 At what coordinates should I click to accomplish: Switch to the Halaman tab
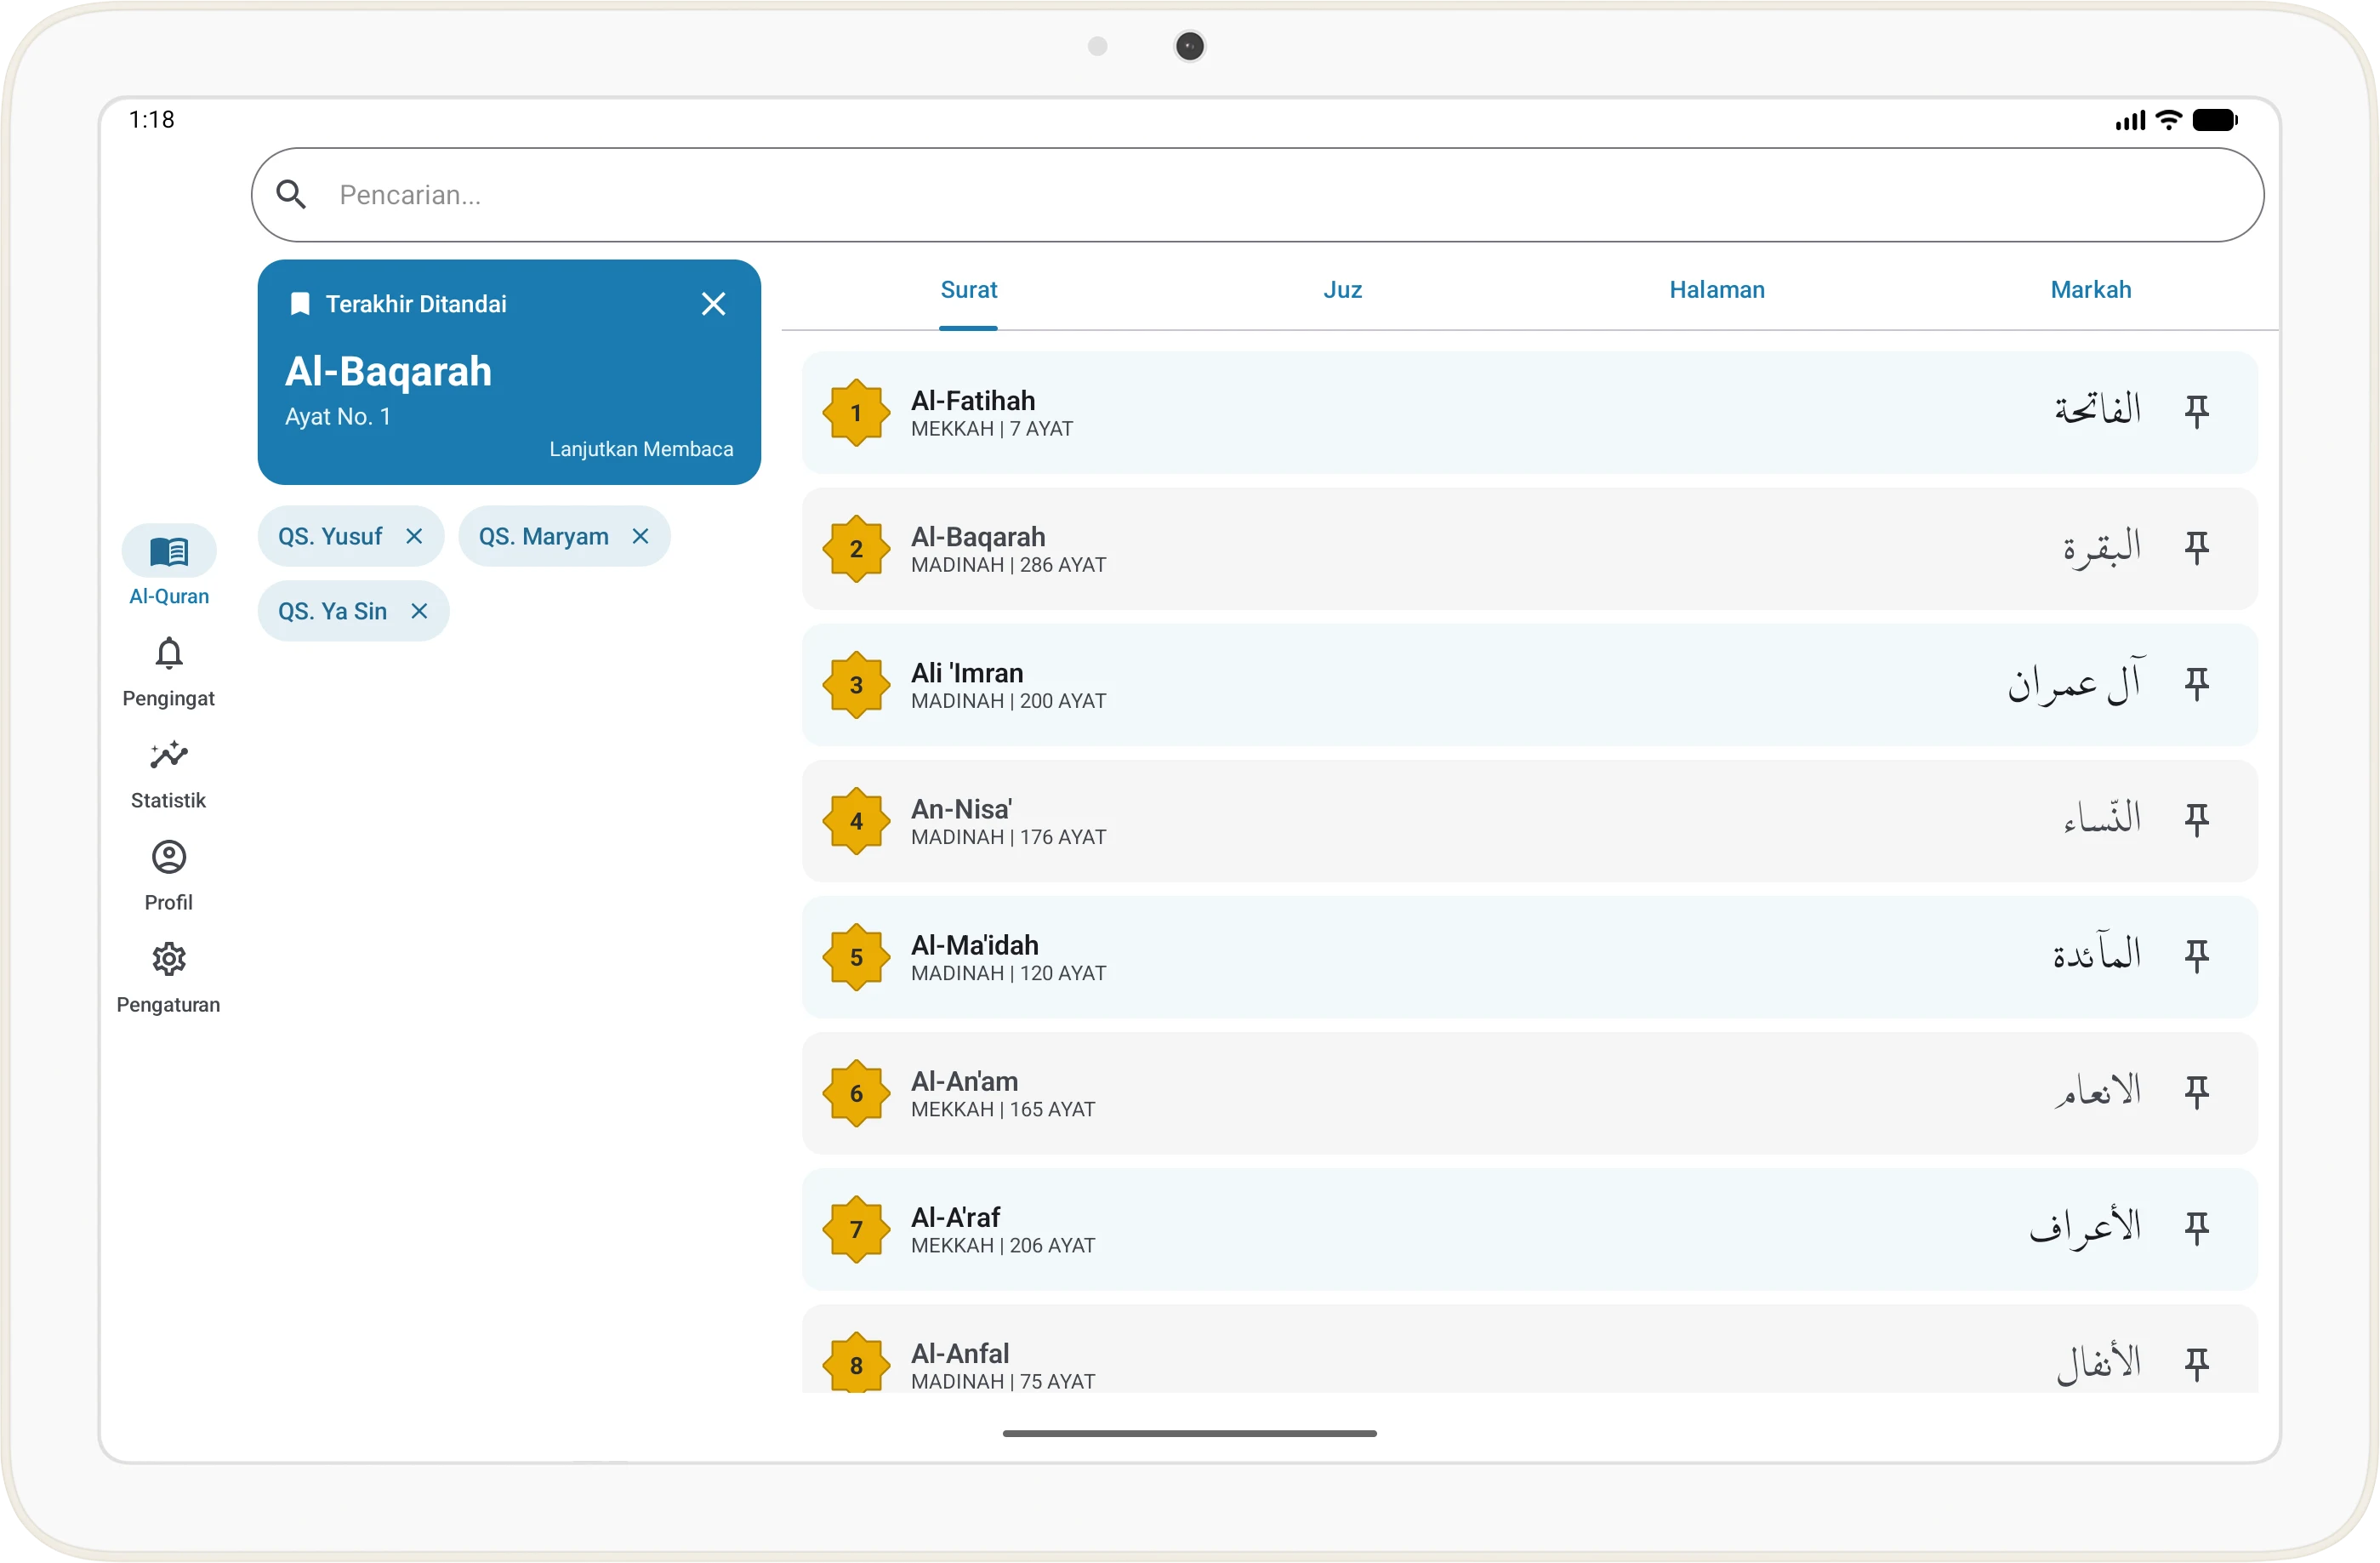(x=1717, y=290)
